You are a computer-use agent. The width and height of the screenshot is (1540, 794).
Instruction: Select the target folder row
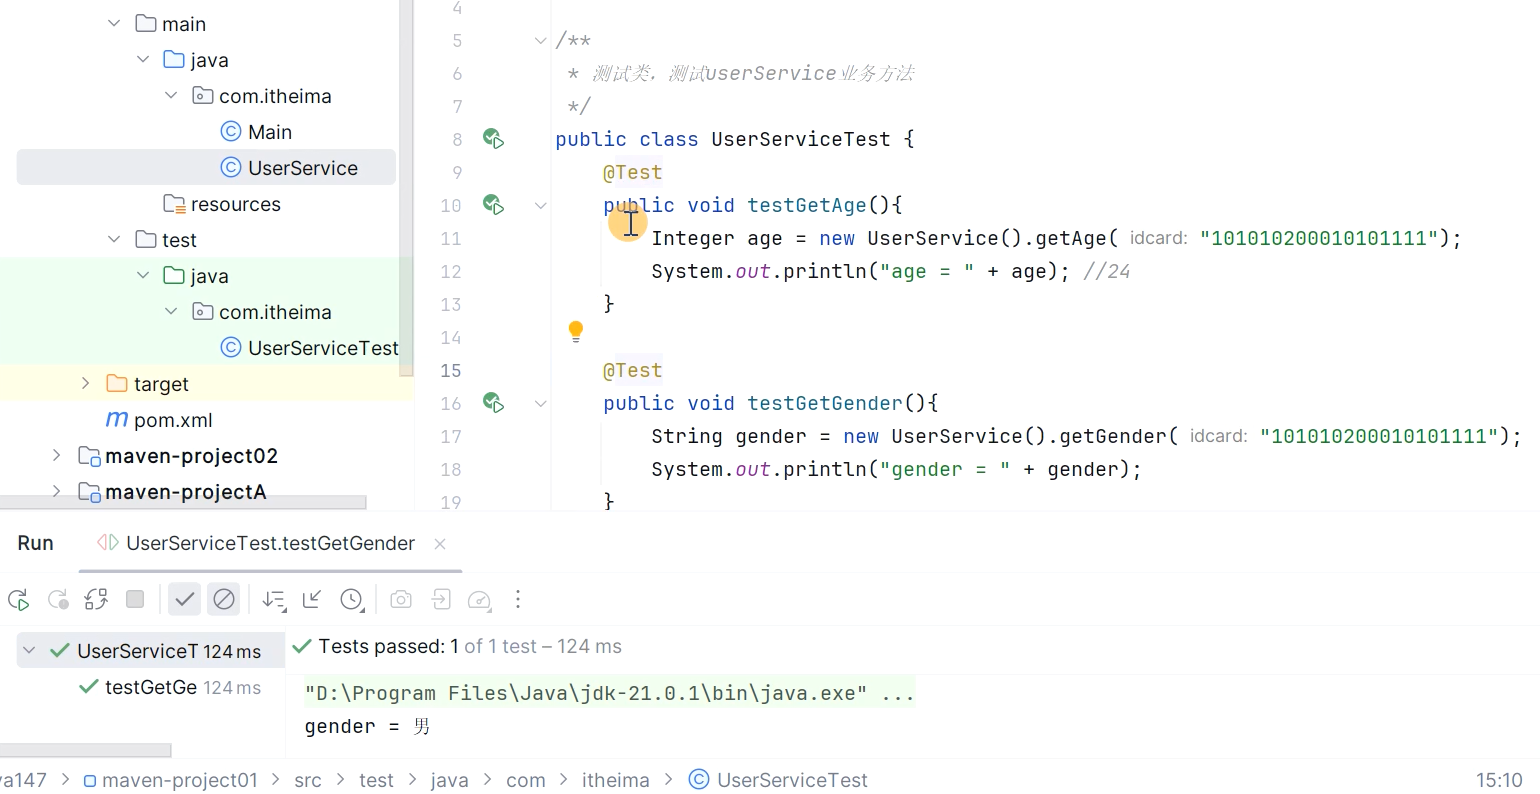pyautogui.click(x=206, y=384)
